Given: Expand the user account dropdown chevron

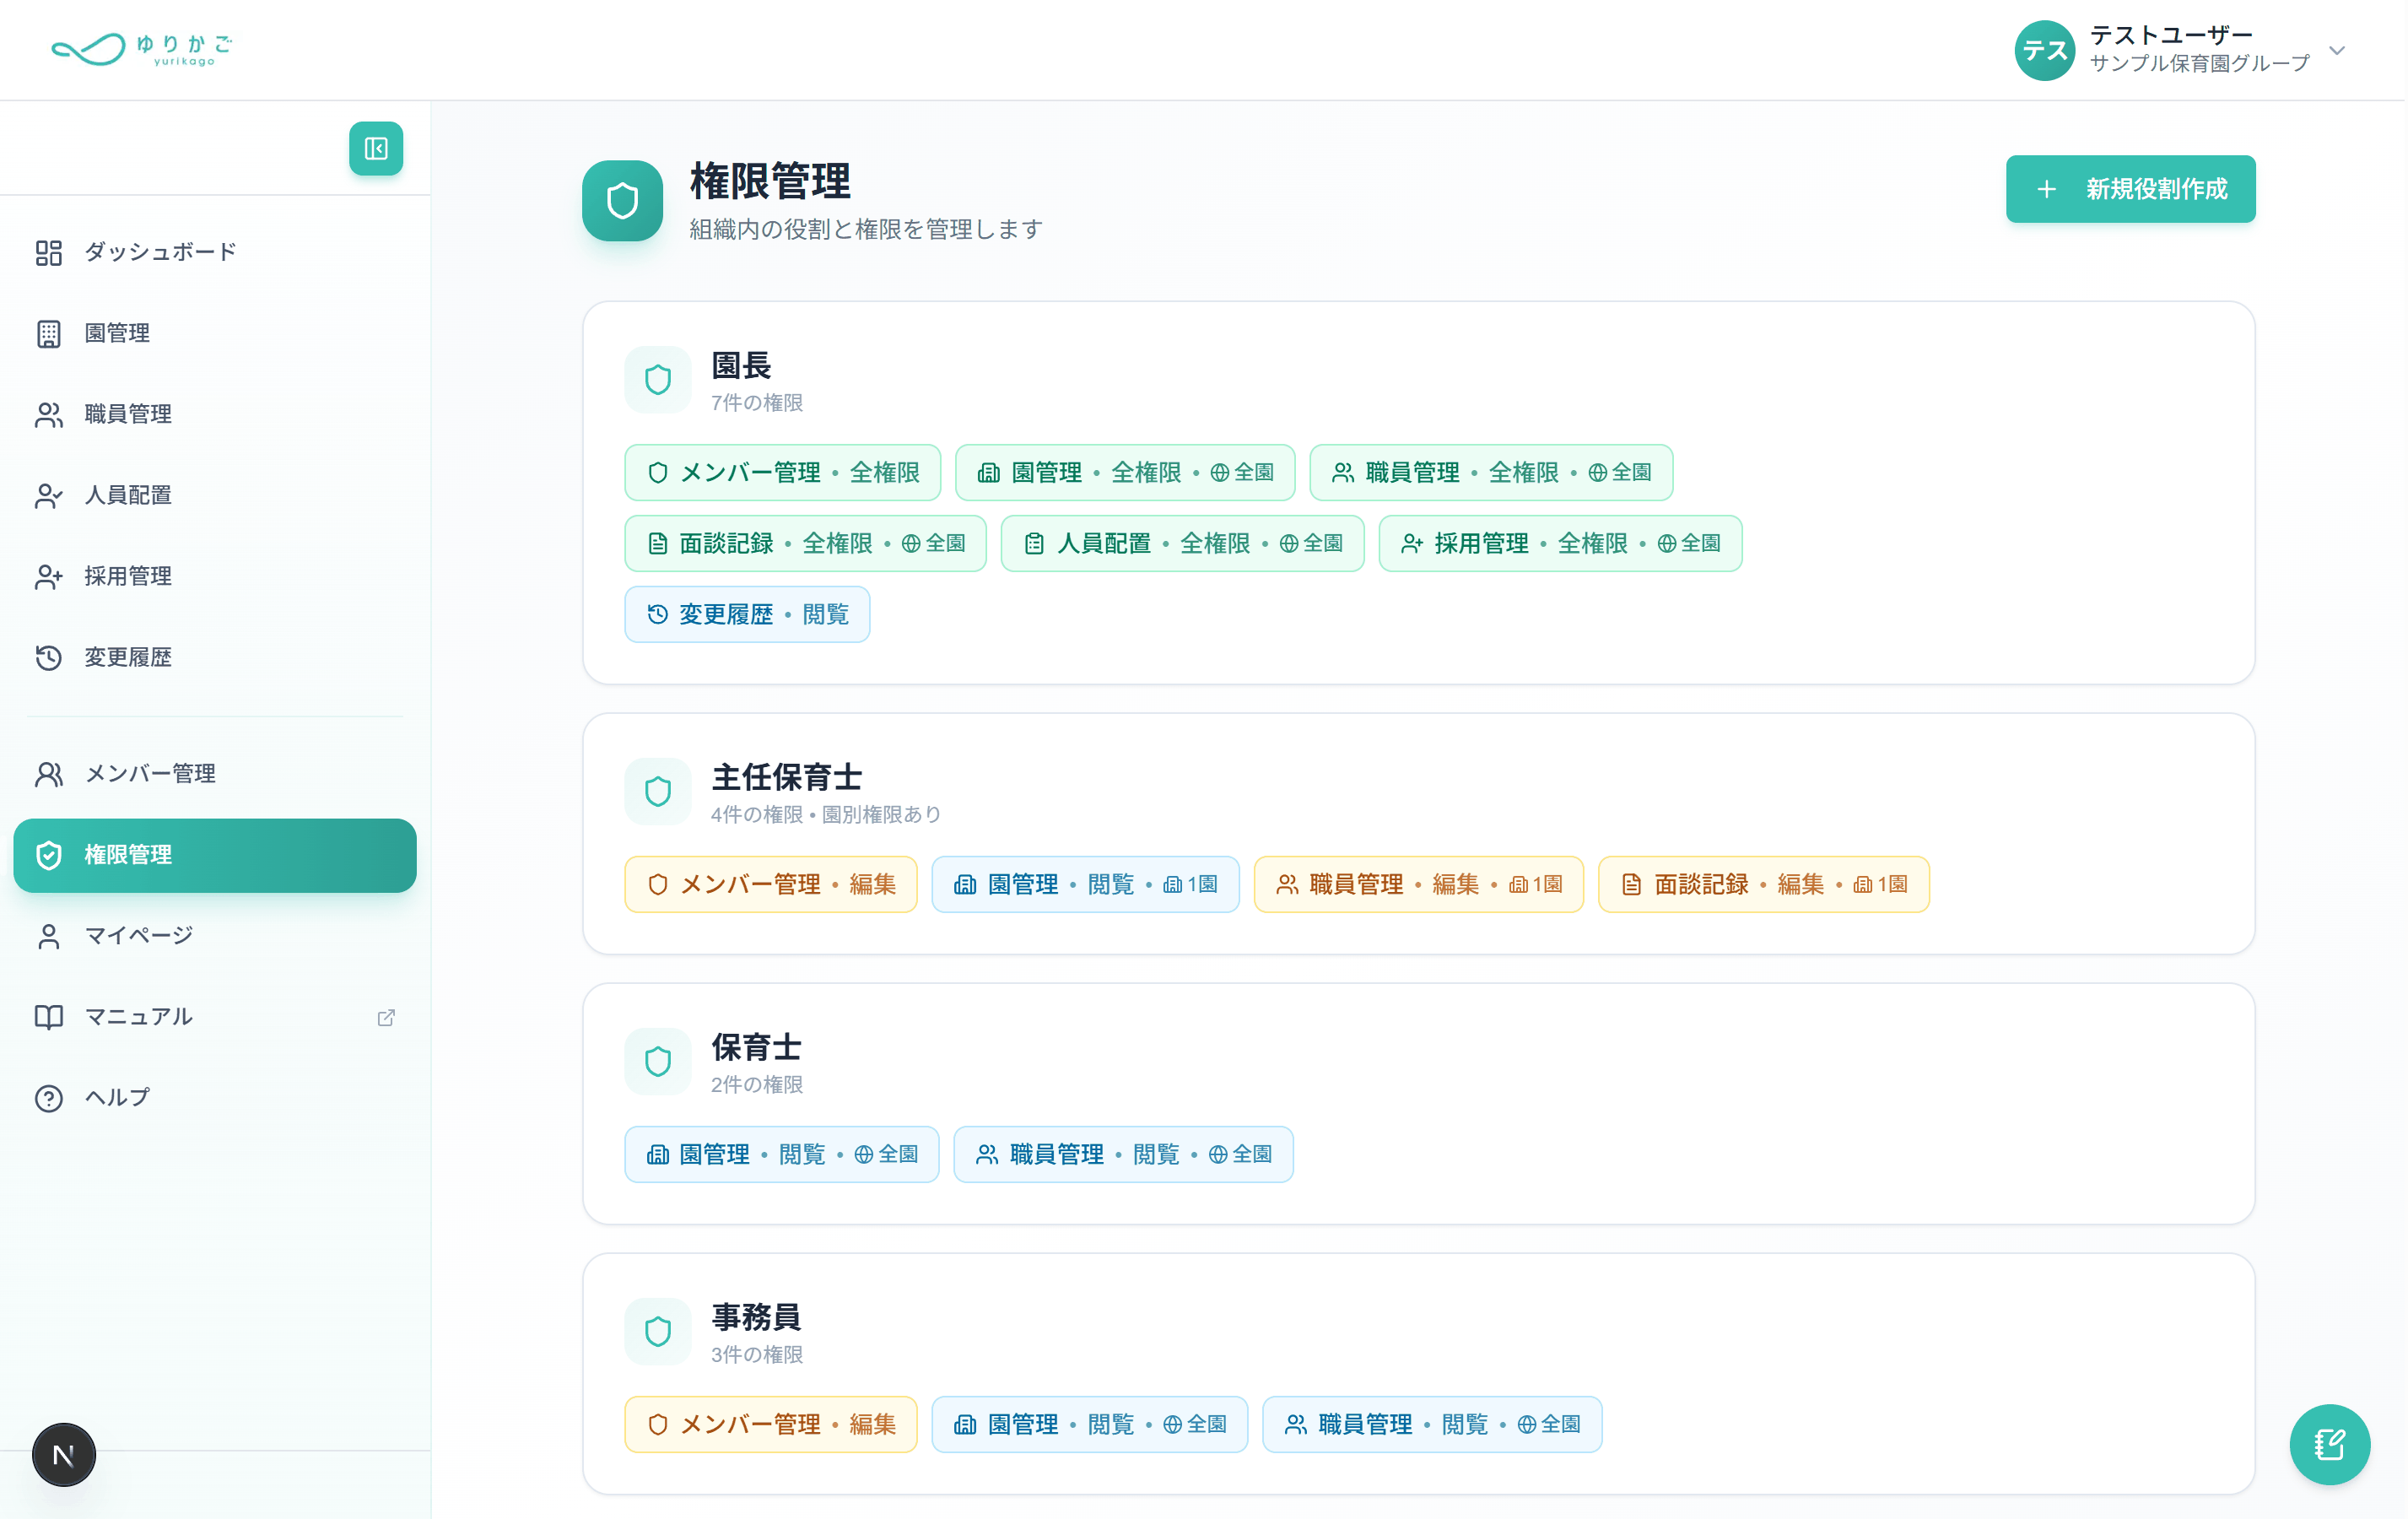Looking at the screenshot, I should (2336, 50).
